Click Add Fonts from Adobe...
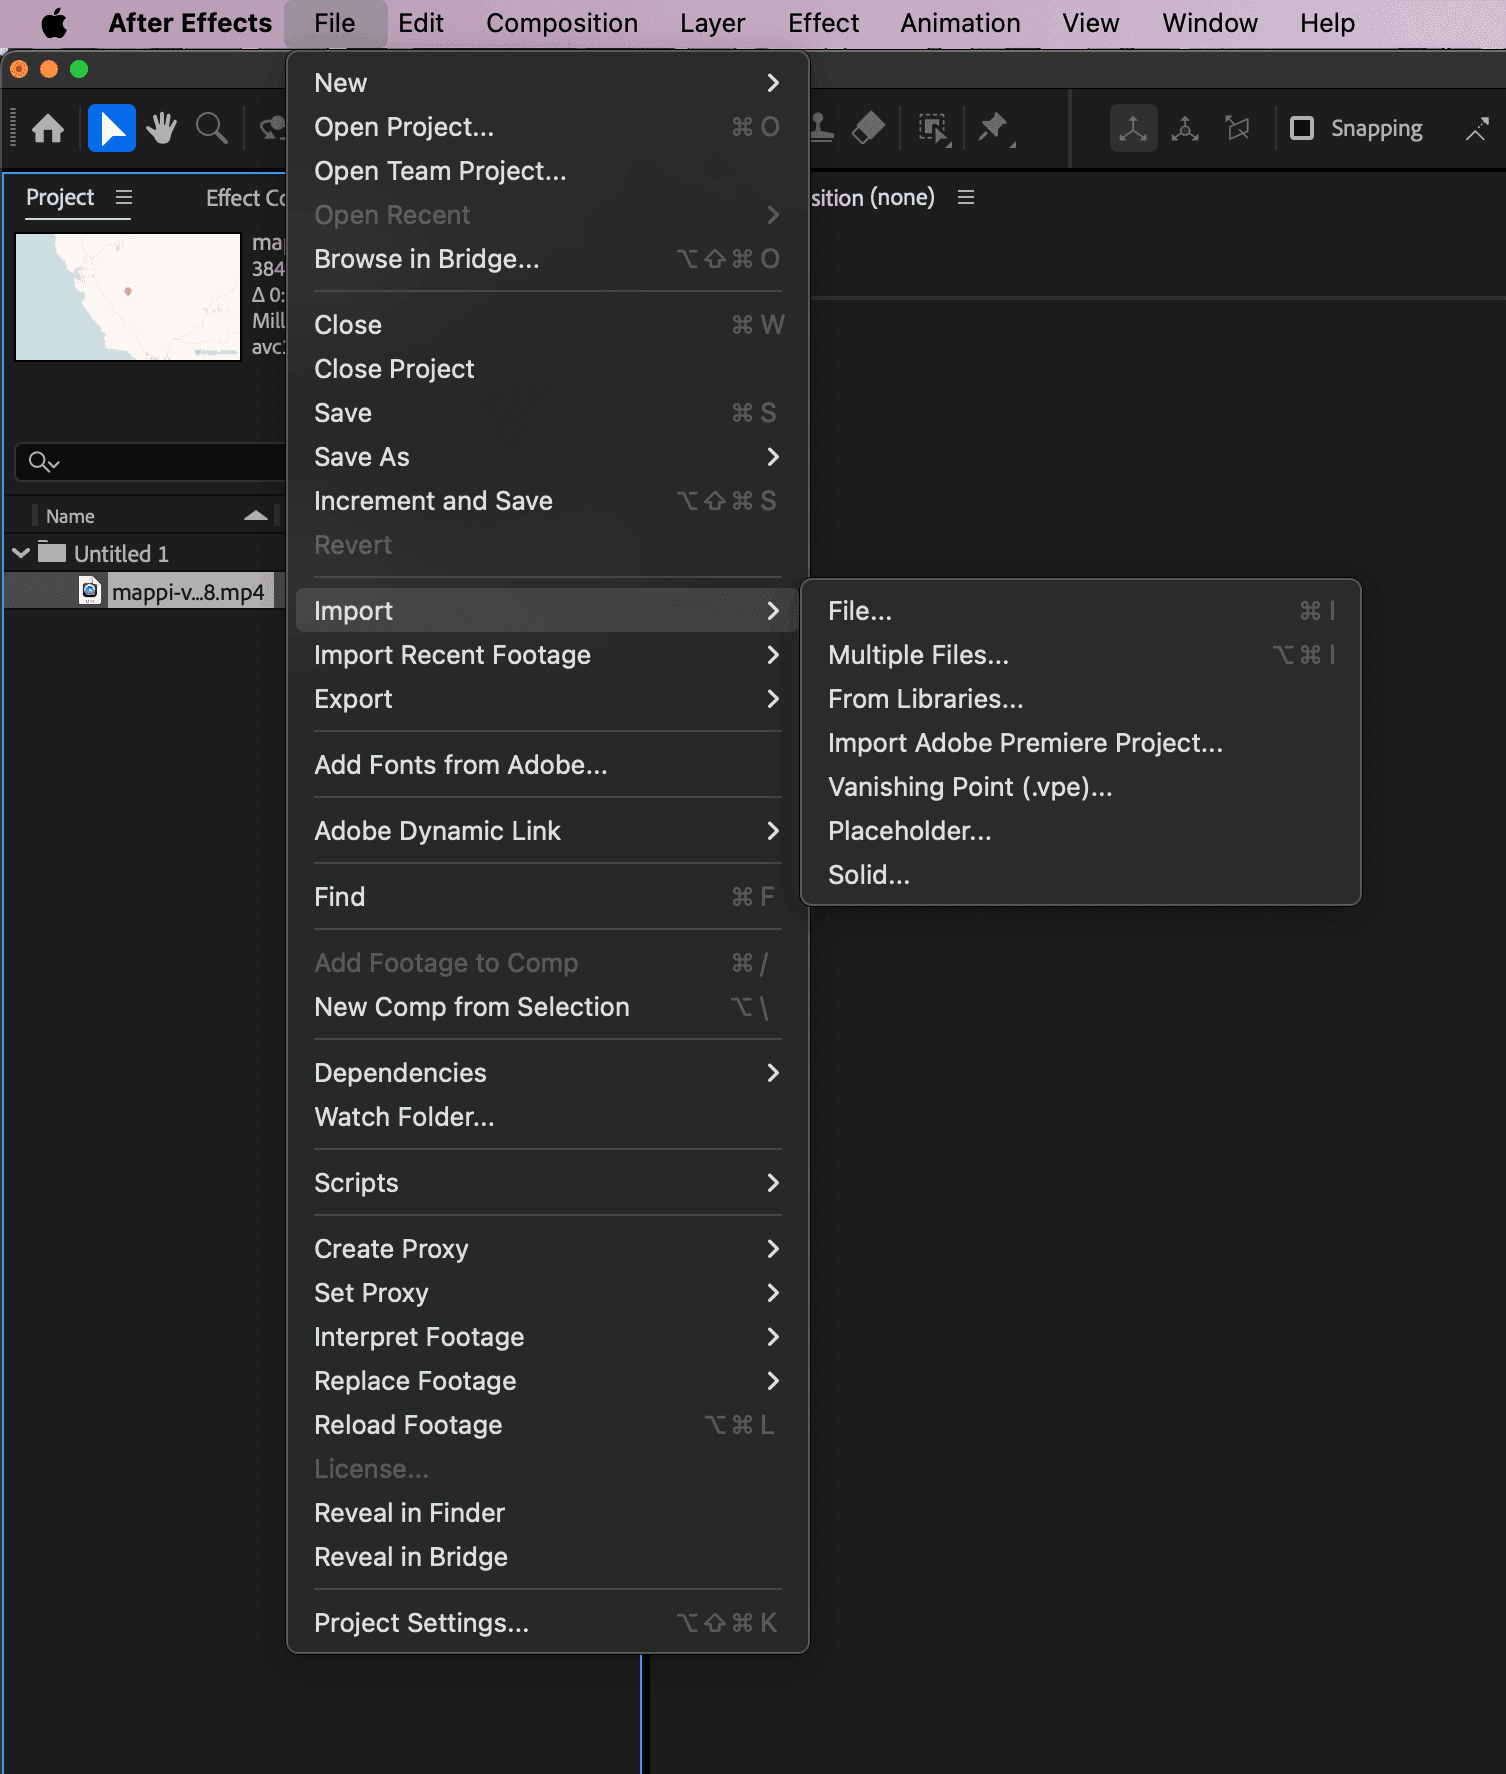 pyautogui.click(x=547, y=765)
